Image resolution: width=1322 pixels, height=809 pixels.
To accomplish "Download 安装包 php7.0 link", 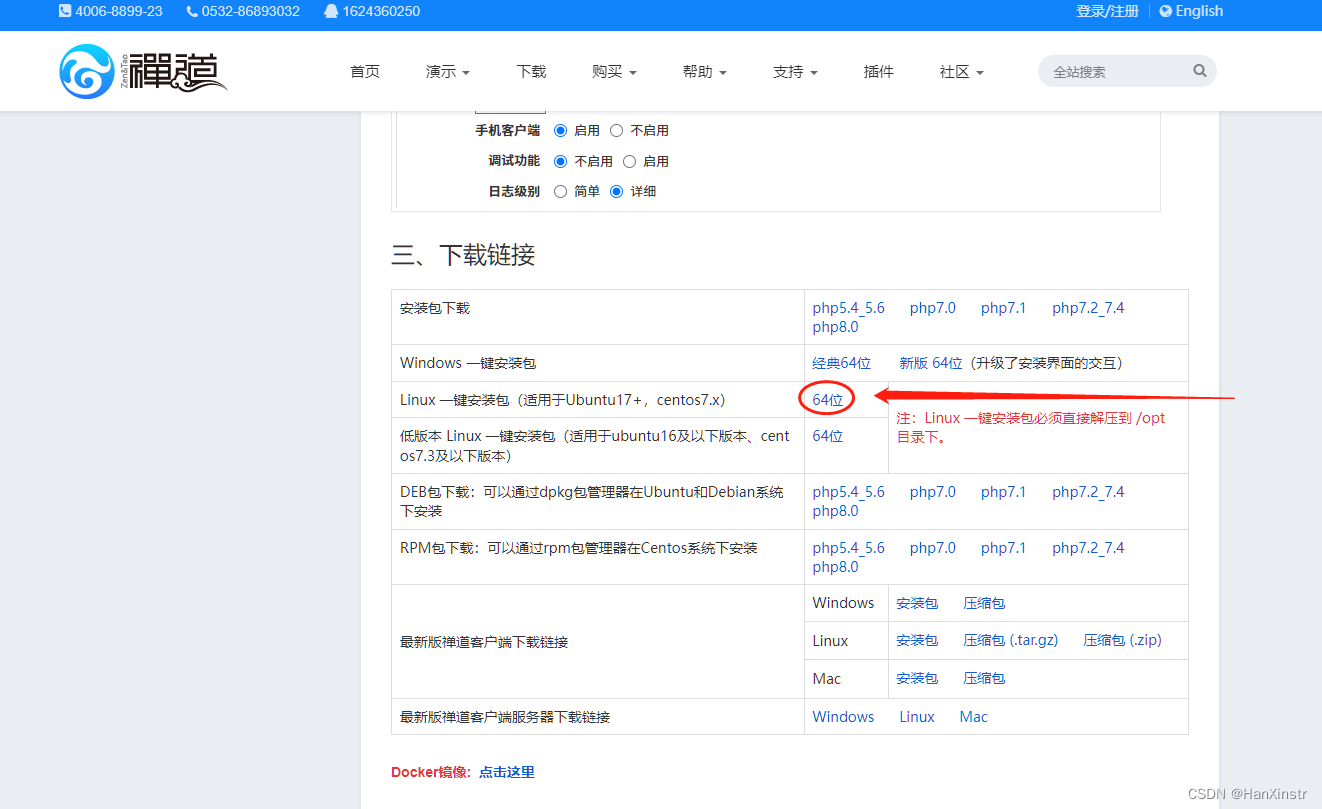I will (x=933, y=308).
